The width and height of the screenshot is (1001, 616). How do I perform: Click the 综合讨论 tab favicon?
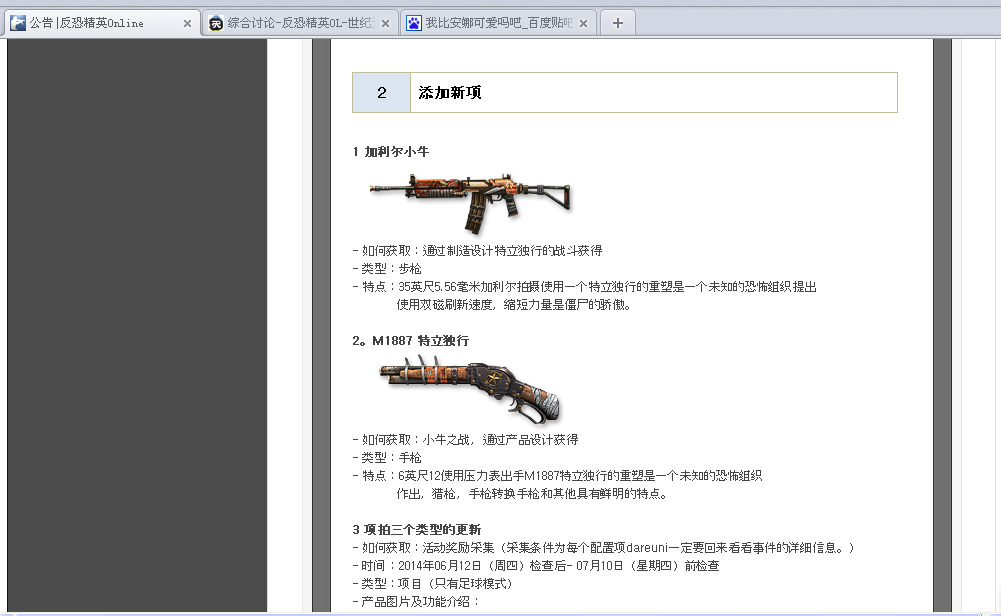[x=216, y=24]
